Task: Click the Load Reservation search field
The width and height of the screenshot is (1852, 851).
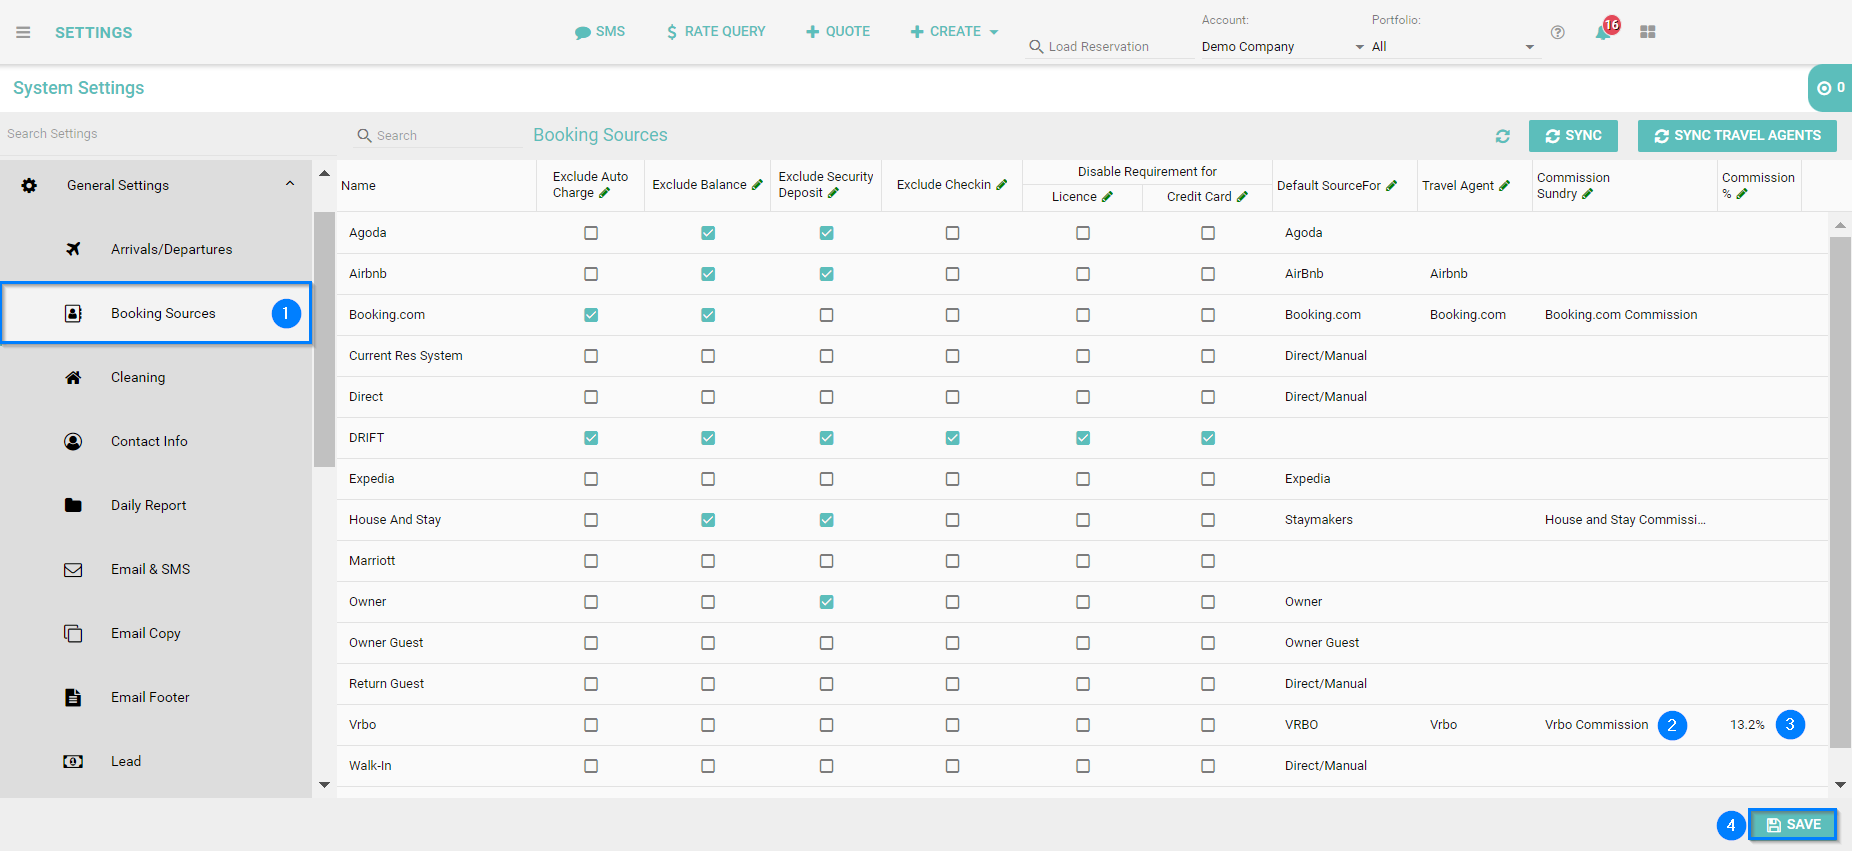Action: click(x=1110, y=47)
